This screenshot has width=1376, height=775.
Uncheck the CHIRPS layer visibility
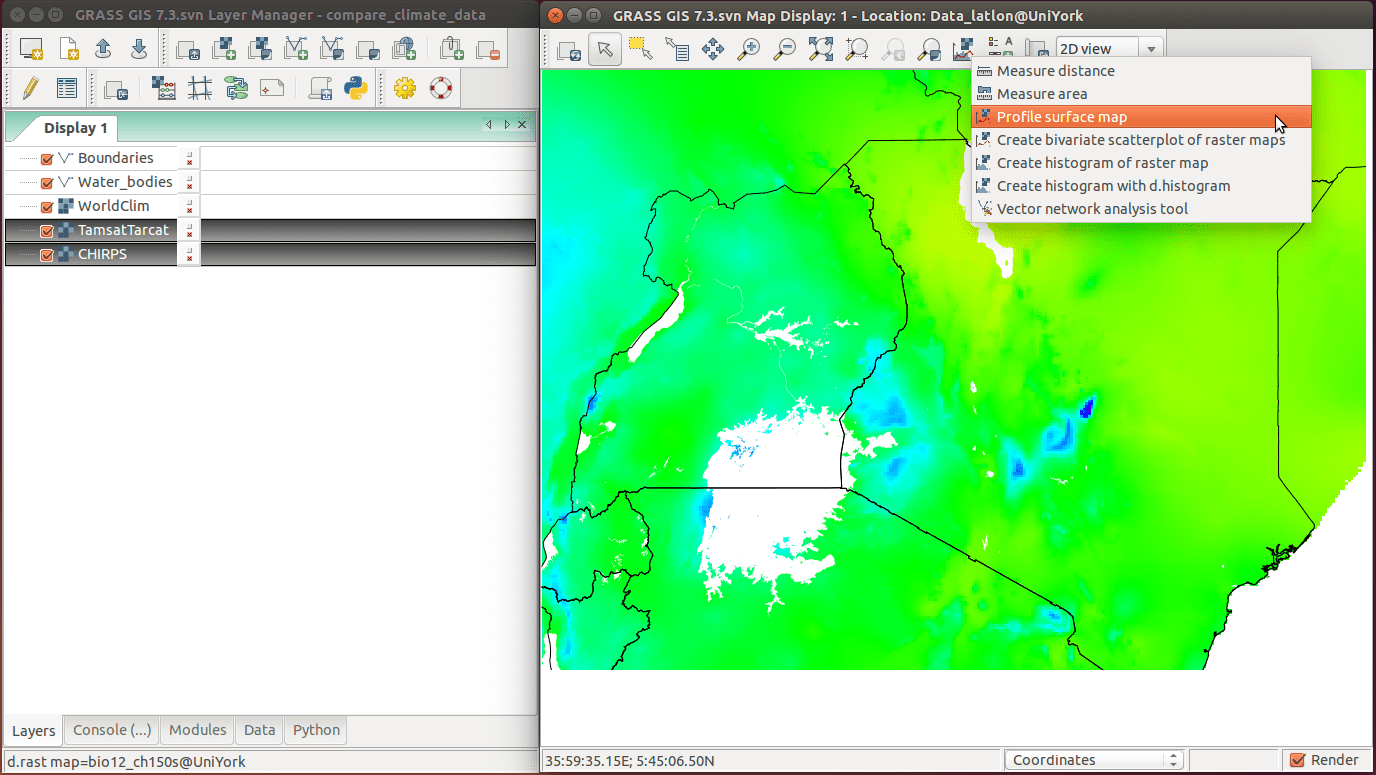click(46, 254)
